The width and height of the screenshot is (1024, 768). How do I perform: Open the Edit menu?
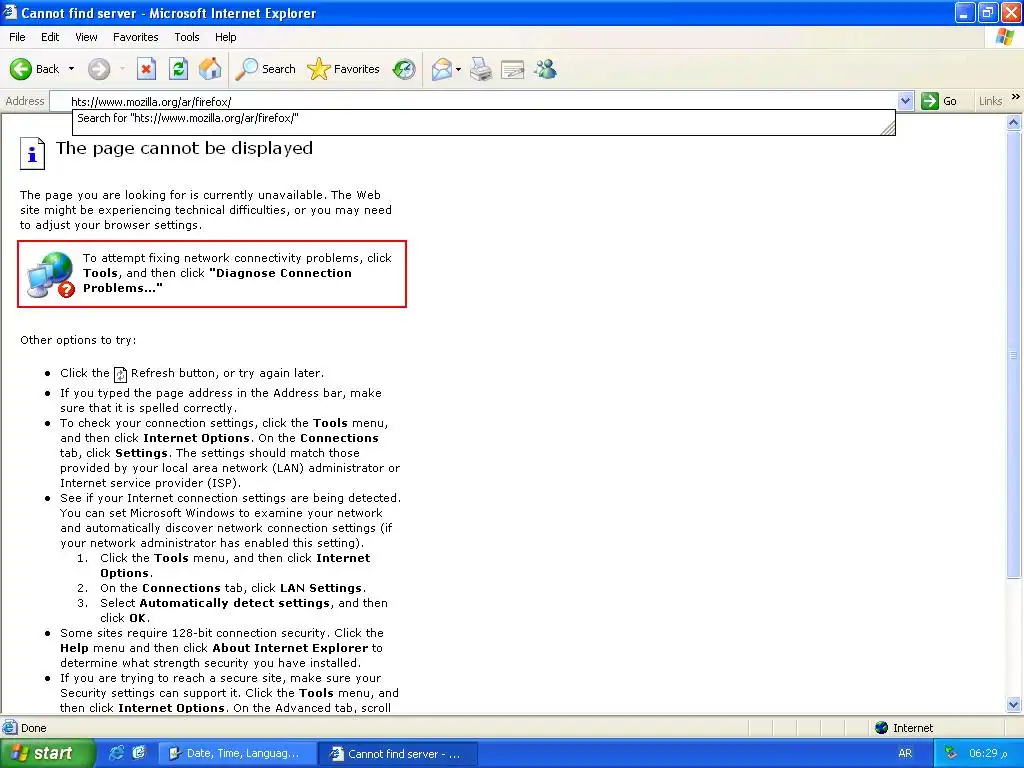50,37
